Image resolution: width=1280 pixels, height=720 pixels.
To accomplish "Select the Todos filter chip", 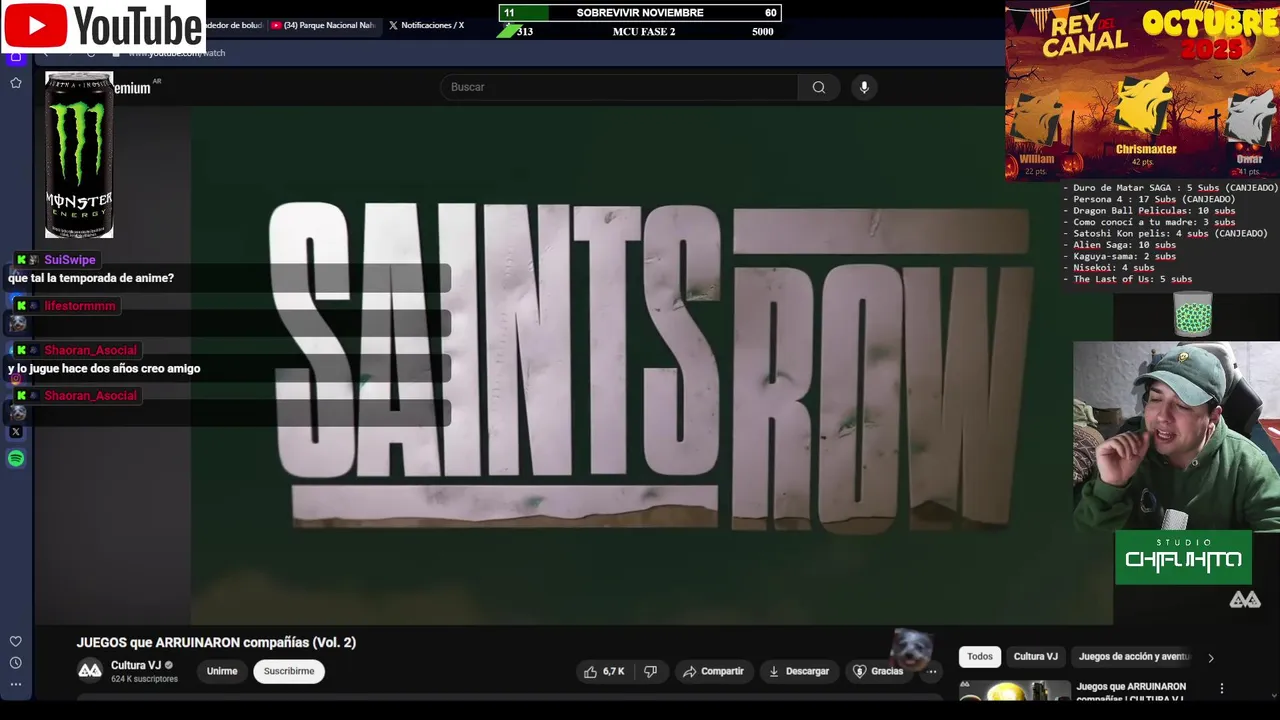I will click(980, 657).
